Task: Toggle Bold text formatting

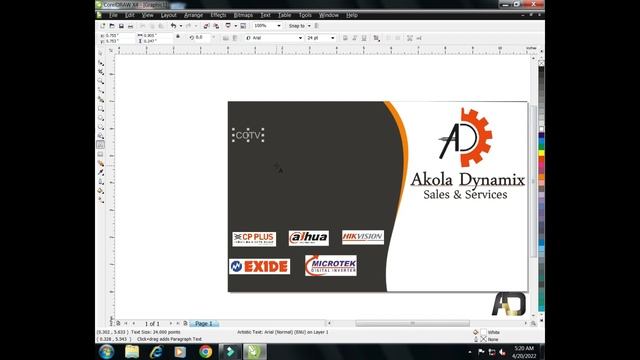Action: pyautogui.click(x=345, y=38)
